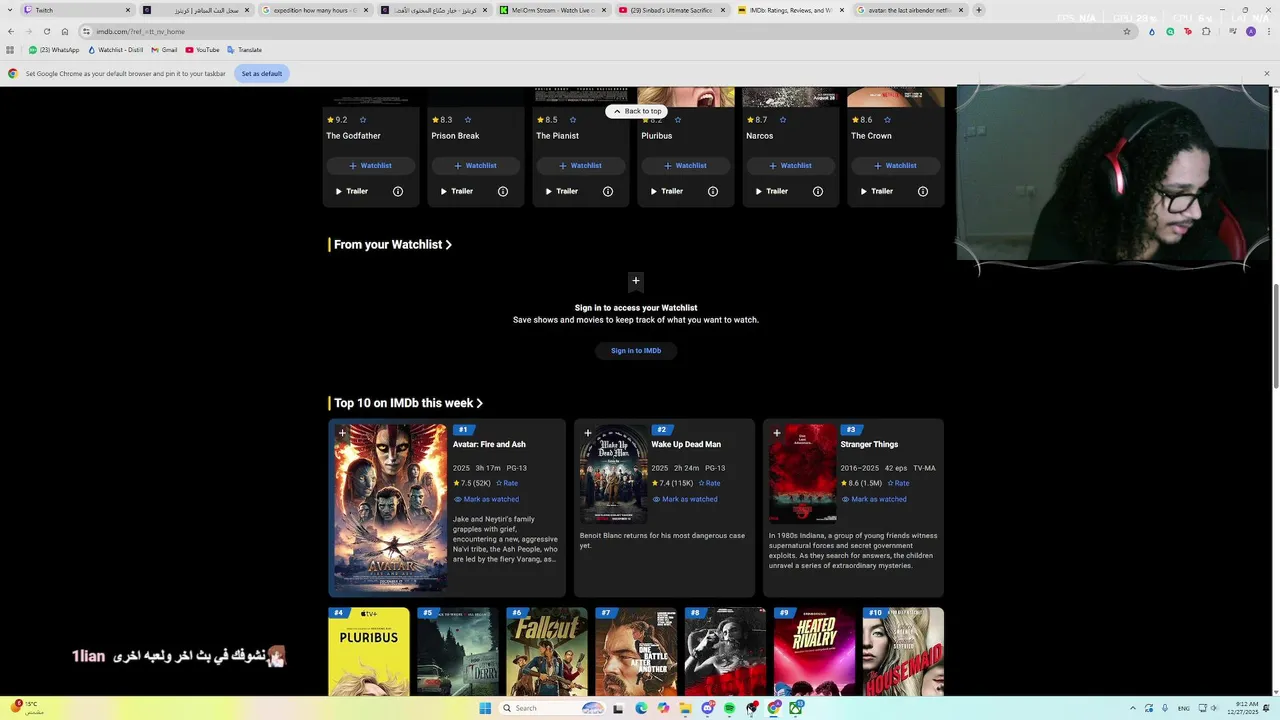
Task: Switch to Sinbad's Ultimate Sacrifice tab
Action: (671, 10)
